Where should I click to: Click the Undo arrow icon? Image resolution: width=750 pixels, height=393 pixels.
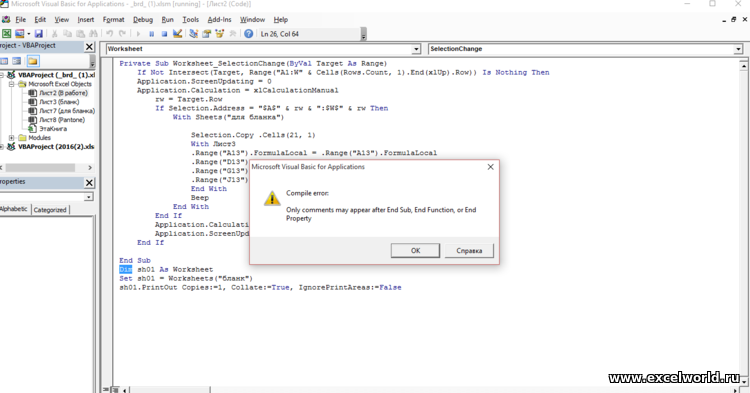pos(110,34)
